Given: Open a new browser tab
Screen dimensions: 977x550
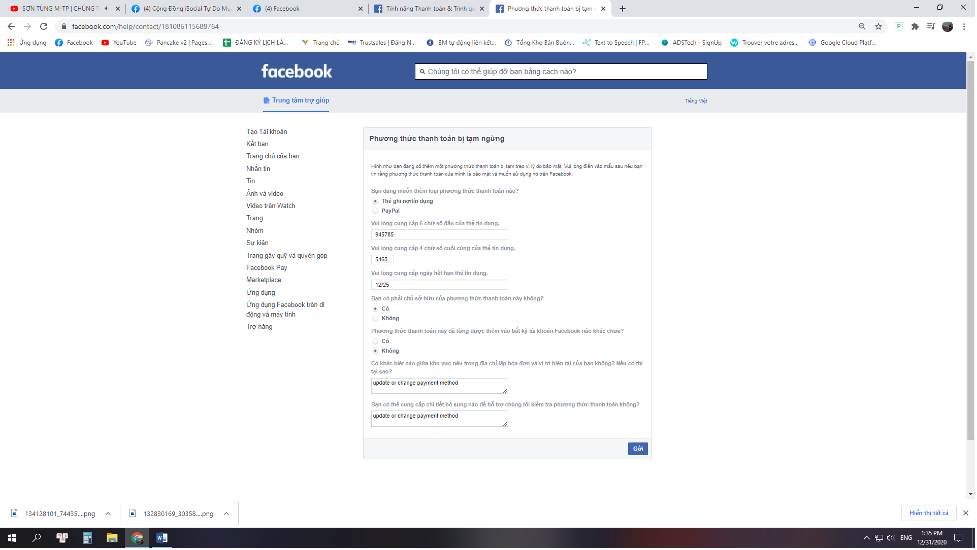Looking at the screenshot, I should click(622, 9).
